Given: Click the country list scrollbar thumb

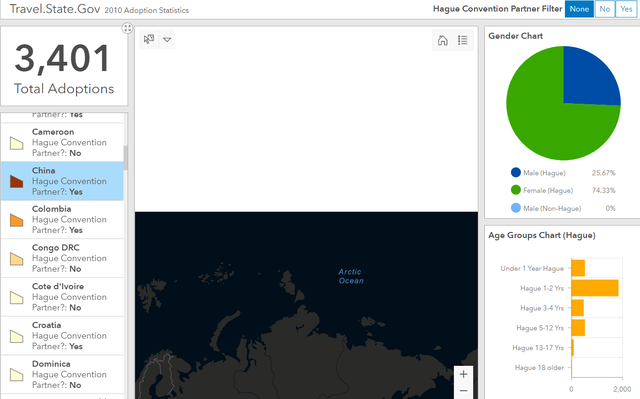Looking at the screenshot, I should pyautogui.click(x=126, y=157).
